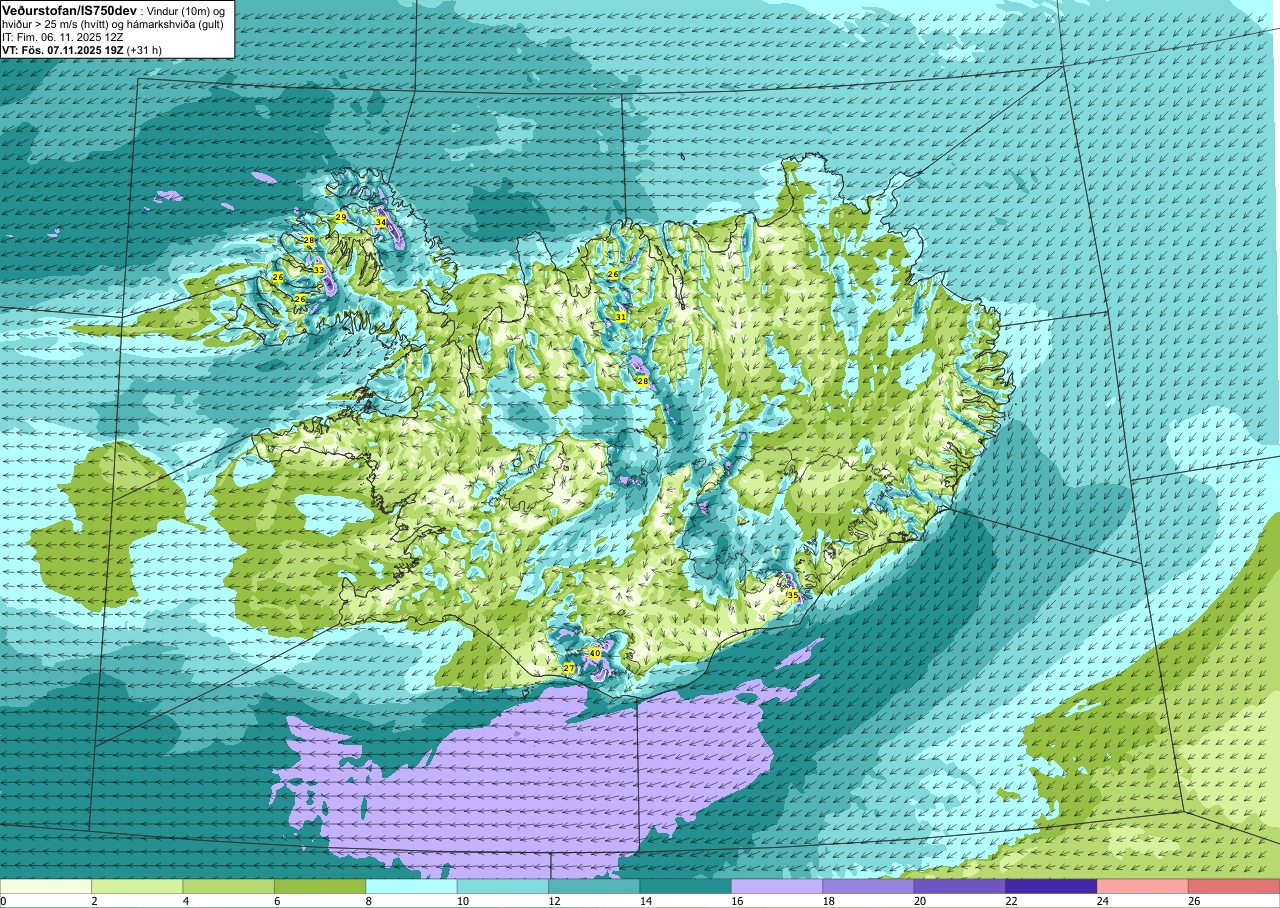Pick the light pink 24–26 m/s legend swatch
This screenshot has width=1280, height=908.
tap(1143, 886)
